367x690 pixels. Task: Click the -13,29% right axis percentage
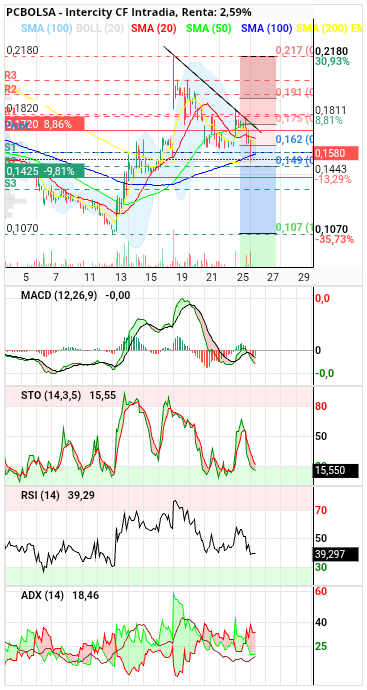(334, 179)
